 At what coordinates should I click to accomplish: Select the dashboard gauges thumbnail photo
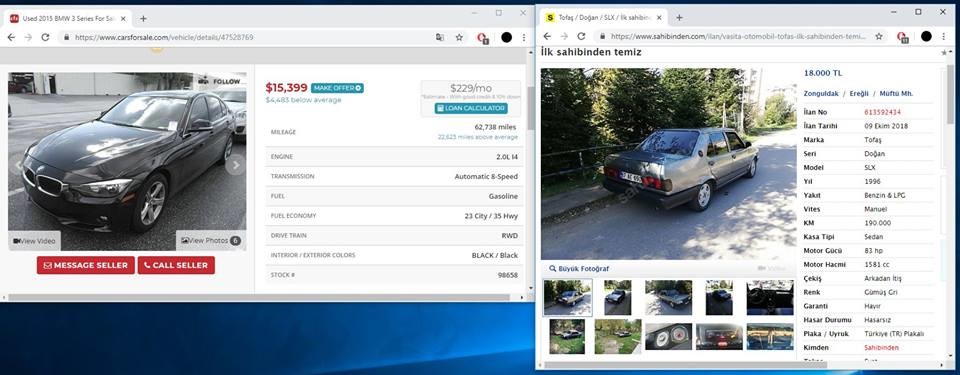tap(669, 336)
